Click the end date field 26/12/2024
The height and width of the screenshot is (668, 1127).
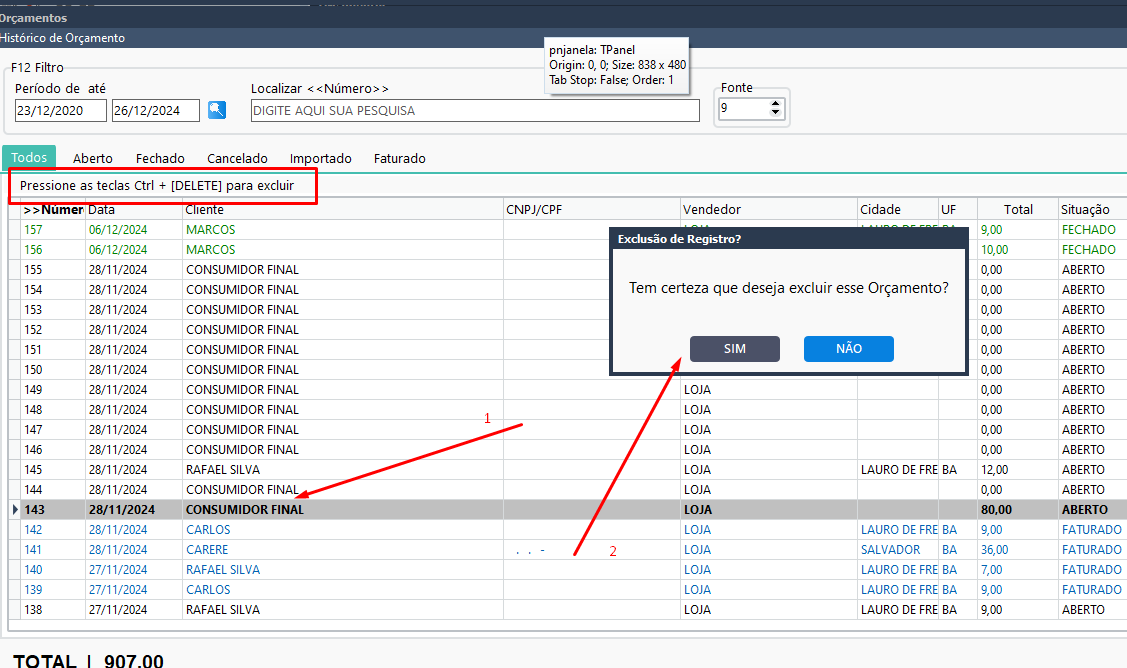pos(156,111)
